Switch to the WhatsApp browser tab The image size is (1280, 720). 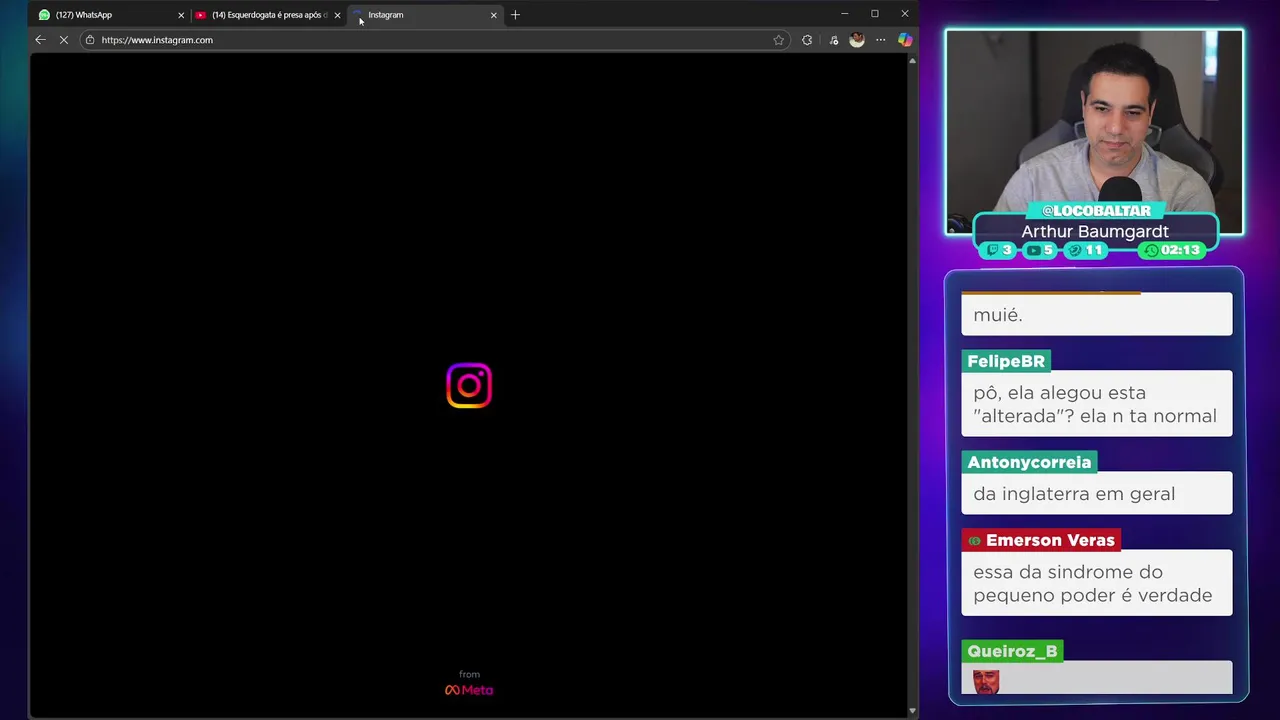point(110,15)
